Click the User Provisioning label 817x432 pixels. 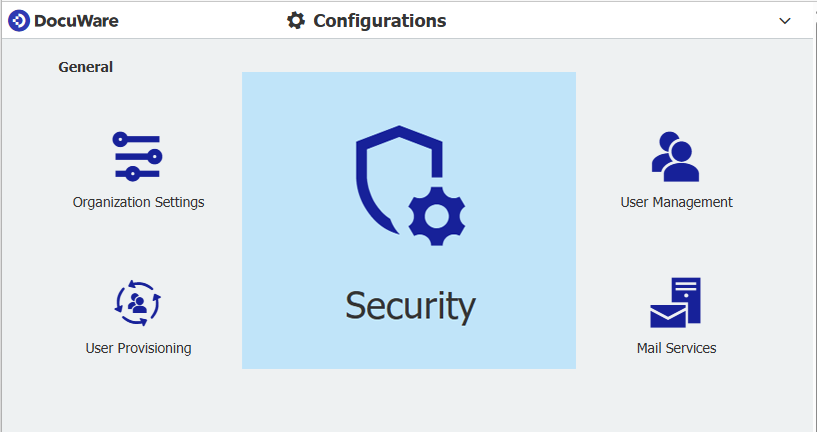click(x=138, y=348)
